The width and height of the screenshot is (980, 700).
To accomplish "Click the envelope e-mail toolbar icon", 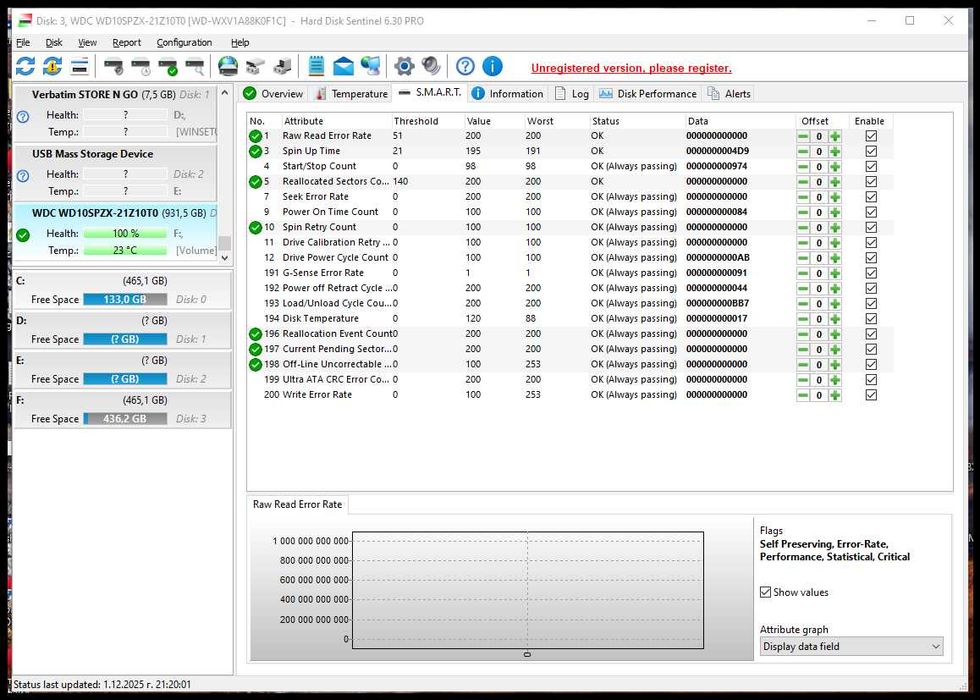I will tap(343, 67).
